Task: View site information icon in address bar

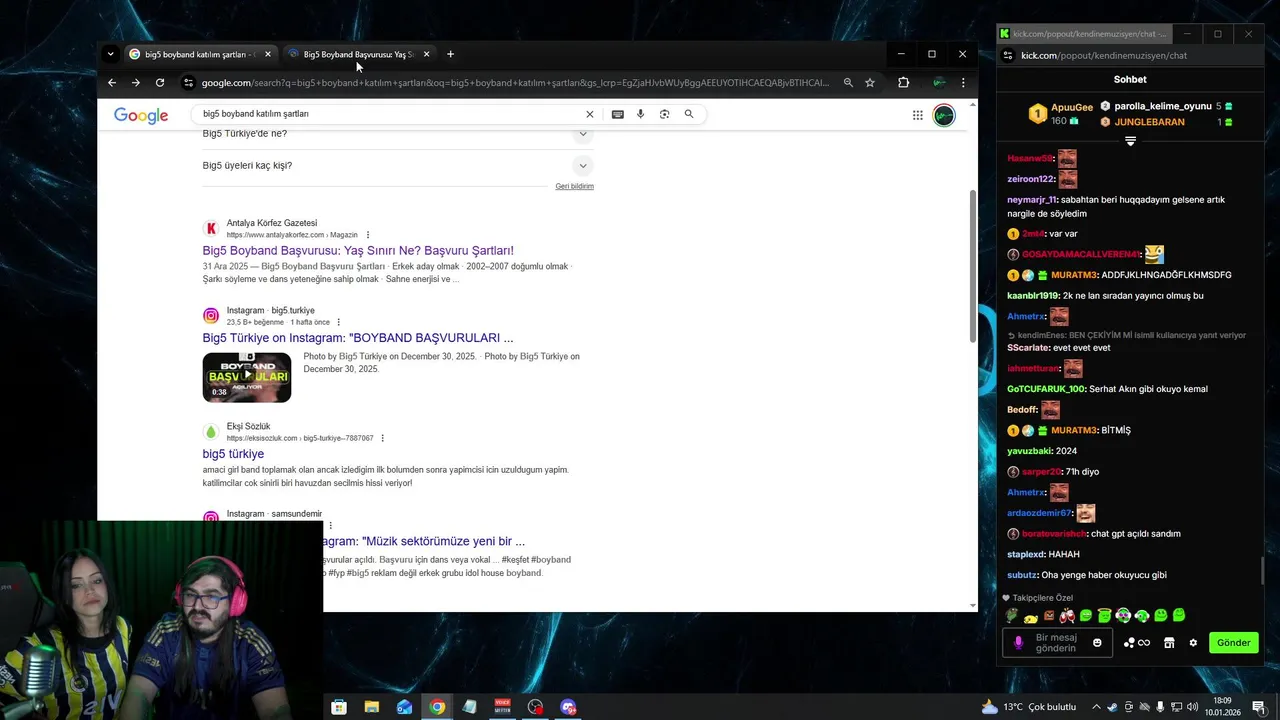Action: (188, 83)
